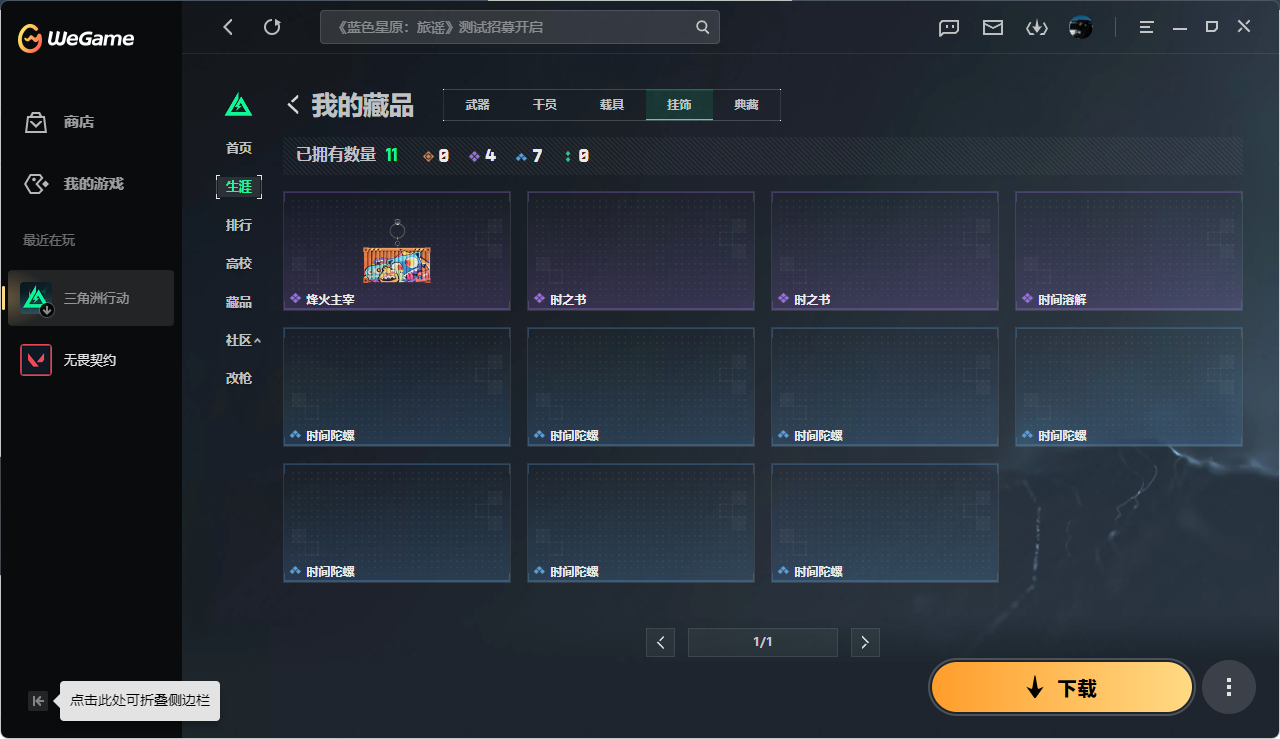The image size is (1280, 739).
Task: Click the WeGame logo
Action: tap(76, 38)
